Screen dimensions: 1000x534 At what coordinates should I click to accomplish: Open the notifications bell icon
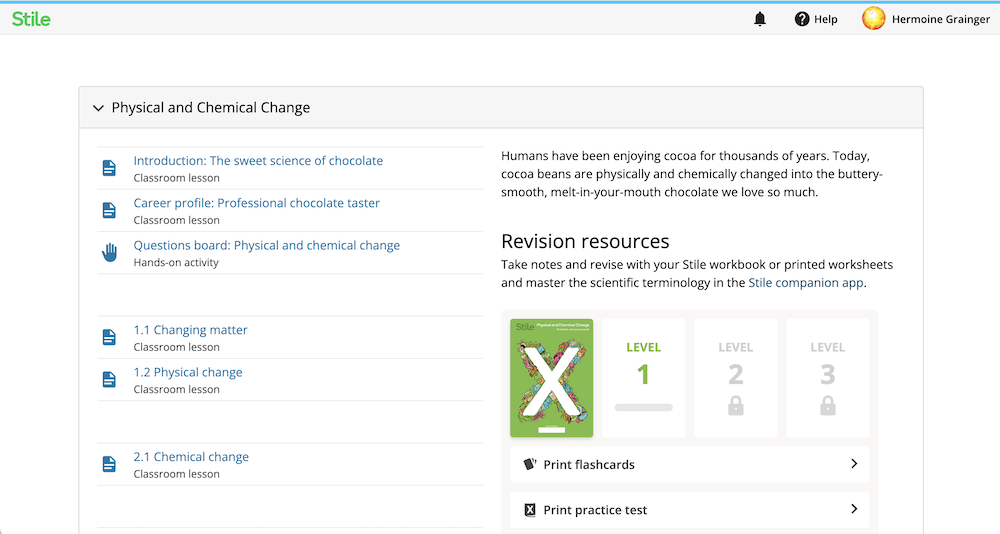click(760, 19)
